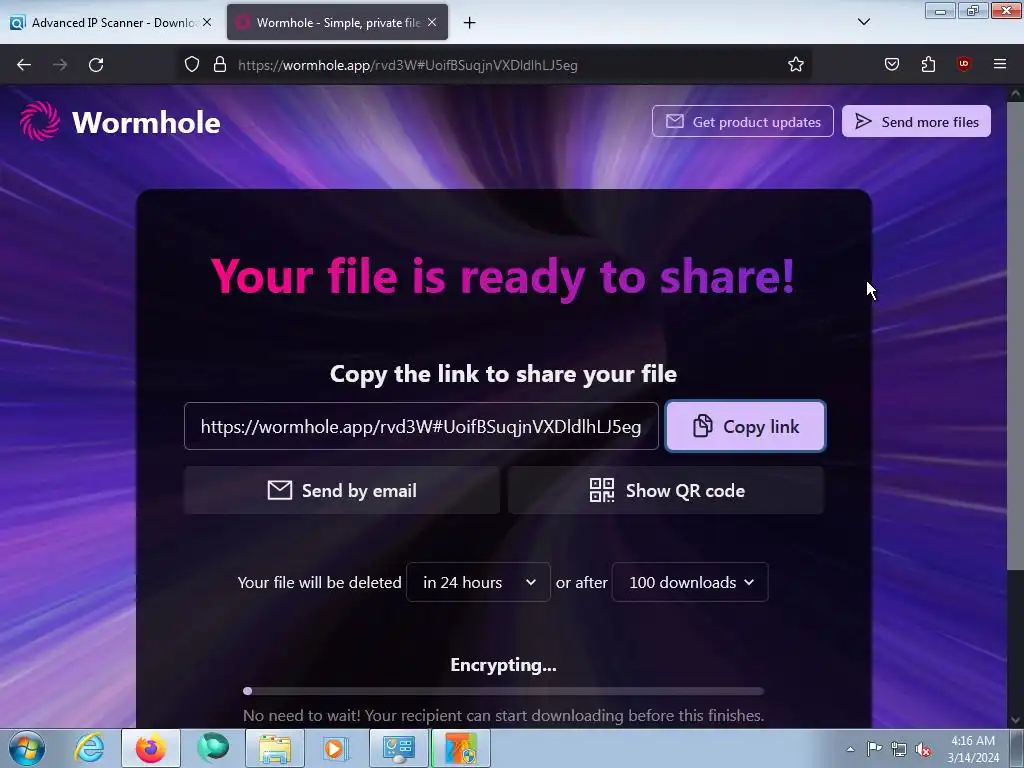Click the browser address bar URL
The image size is (1024, 768).
(408, 65)
